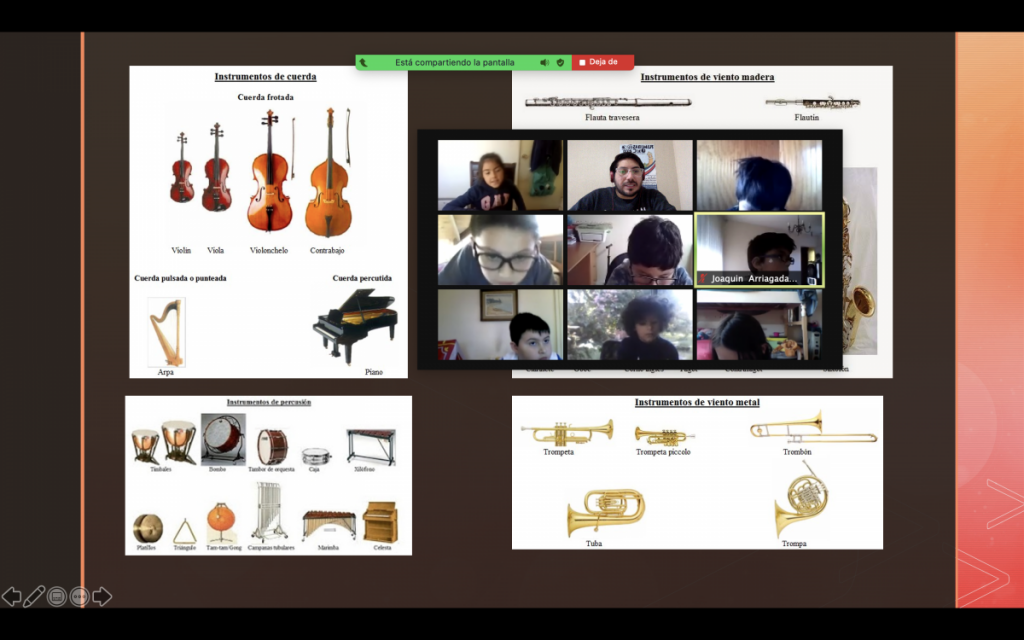Open the all-slides view icon
The image size is (1024, 640).
pyautogui.click(x=57, y=597)
